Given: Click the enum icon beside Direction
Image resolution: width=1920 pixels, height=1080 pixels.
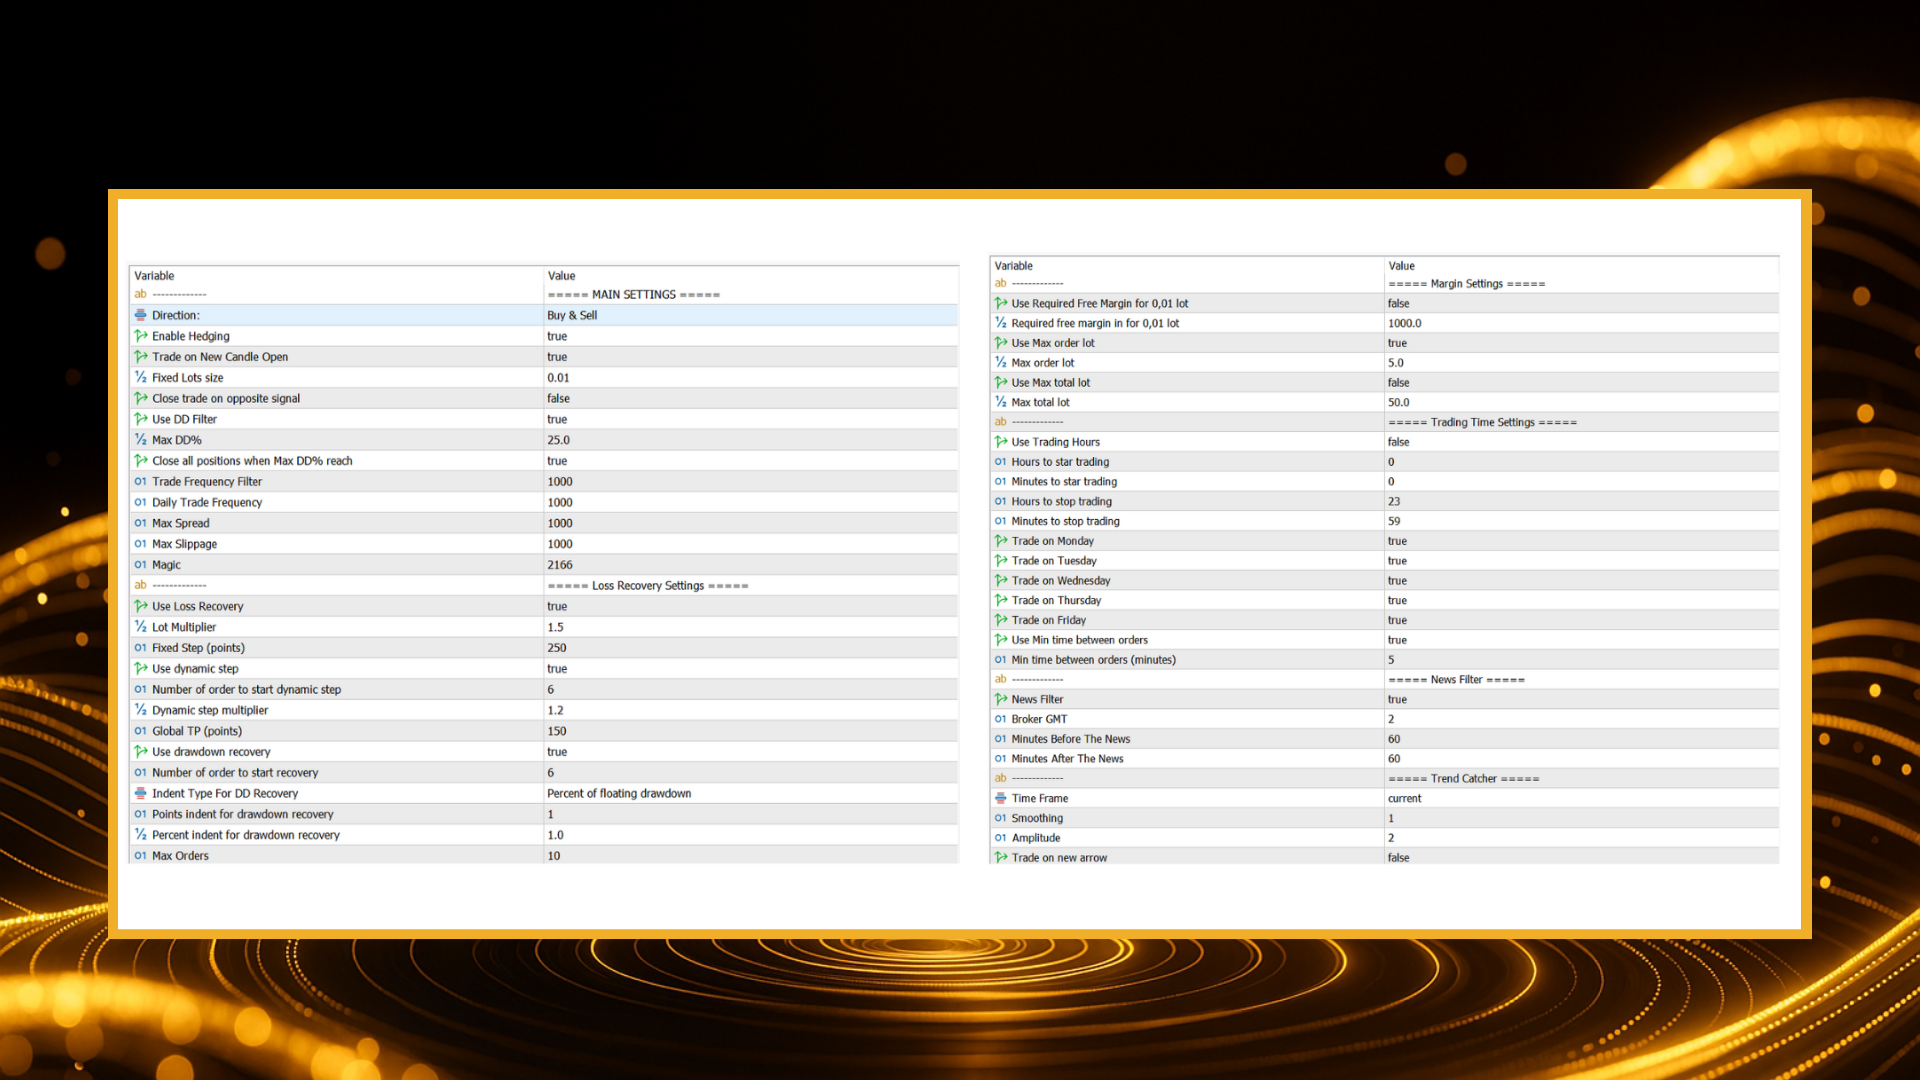Looking at the screenshot, I should (141, 315).
